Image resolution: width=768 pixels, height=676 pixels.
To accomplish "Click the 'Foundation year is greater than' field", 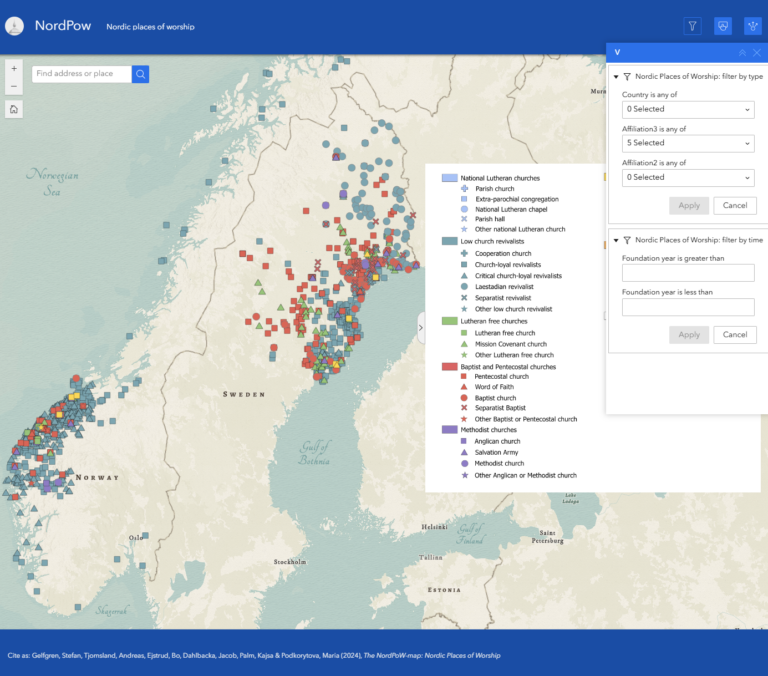I will (x=687, y=273).
